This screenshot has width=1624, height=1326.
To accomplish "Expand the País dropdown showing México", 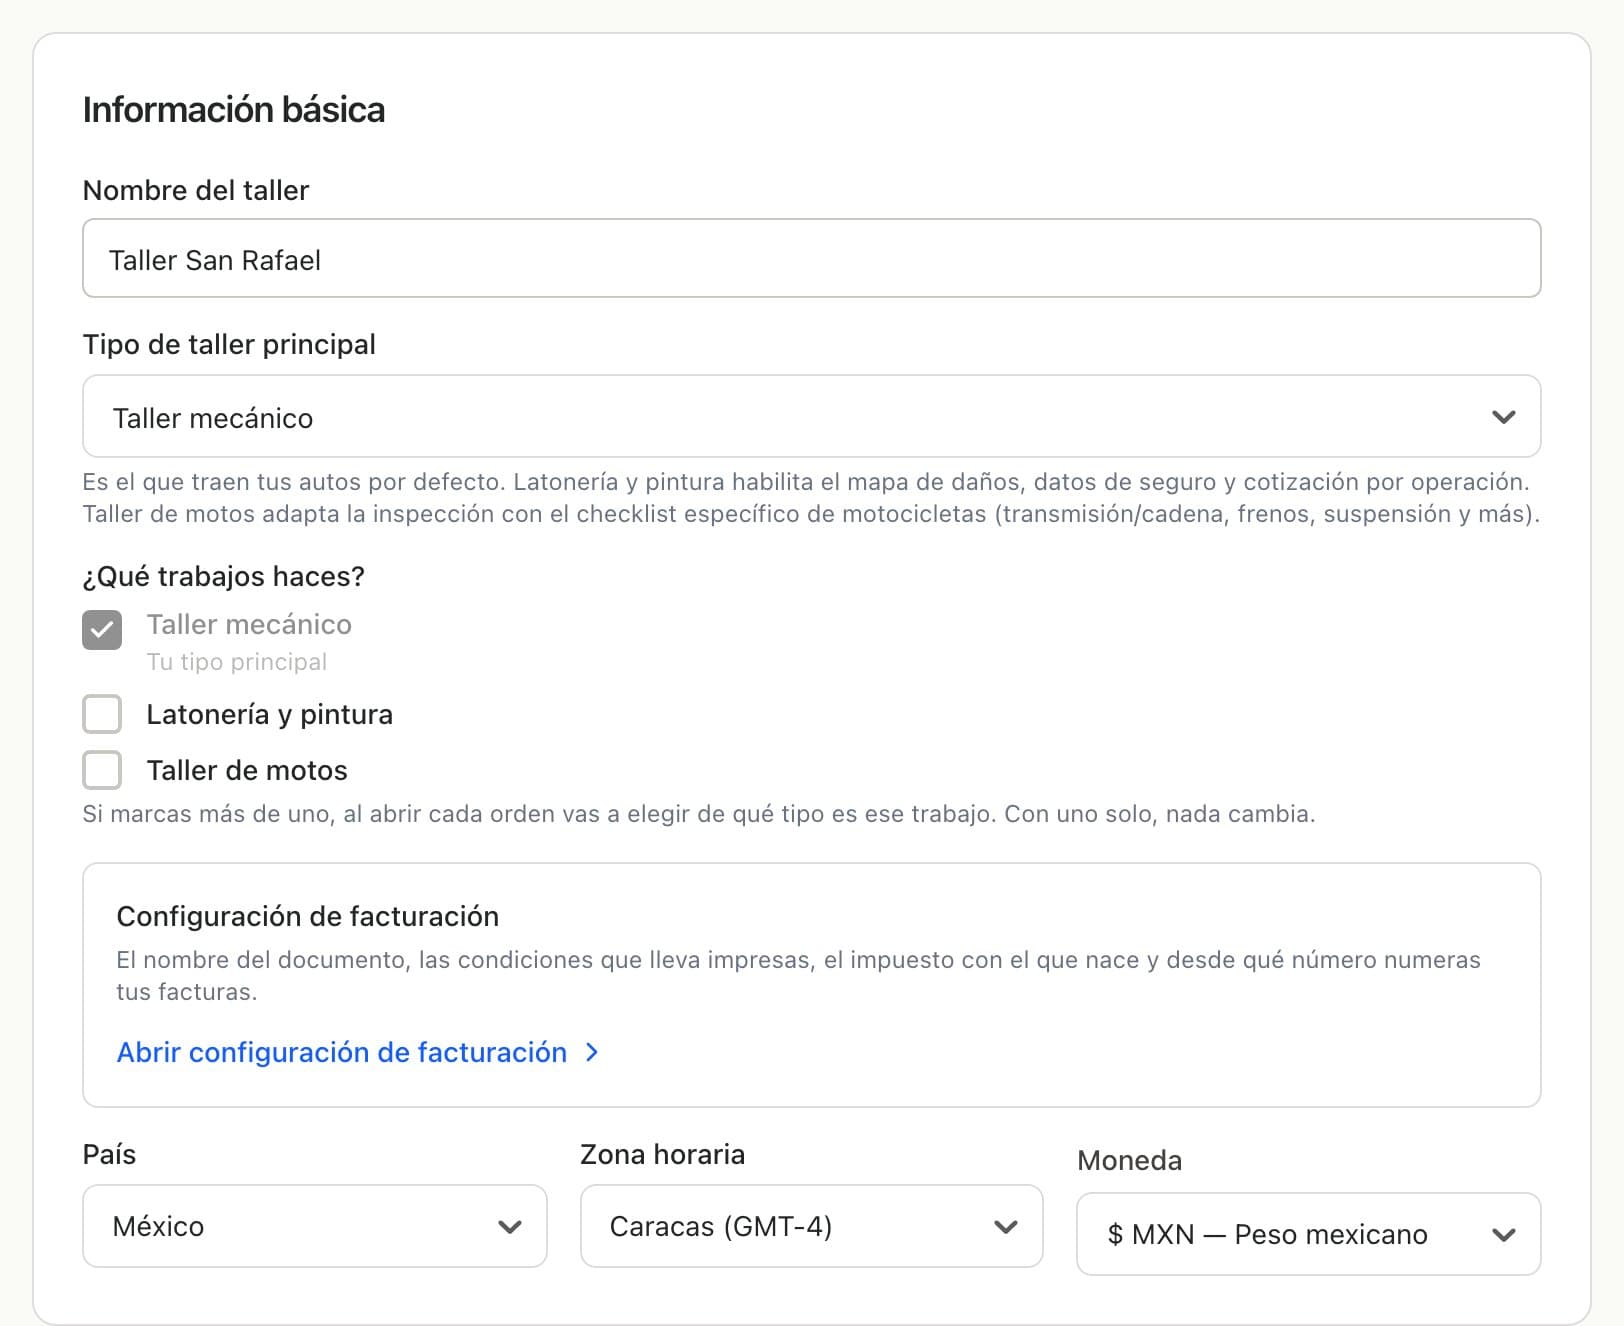I will 315,1226.
